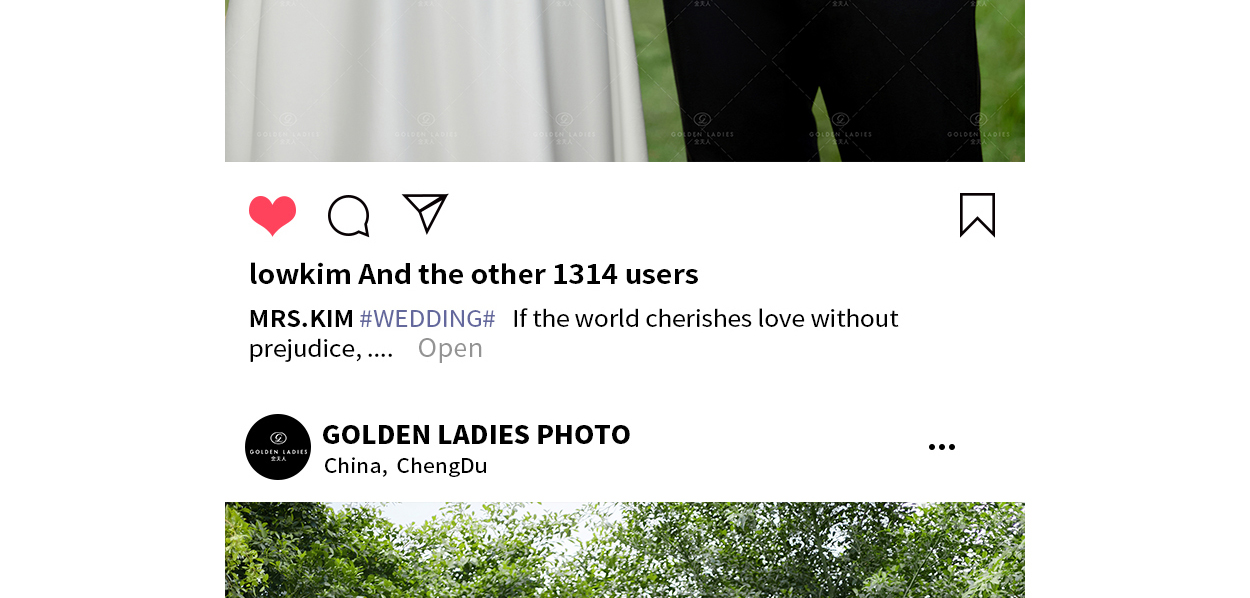The image size is (1250, 598).
Task: Open the wedding dress photo above
Action: click(625, 81)
